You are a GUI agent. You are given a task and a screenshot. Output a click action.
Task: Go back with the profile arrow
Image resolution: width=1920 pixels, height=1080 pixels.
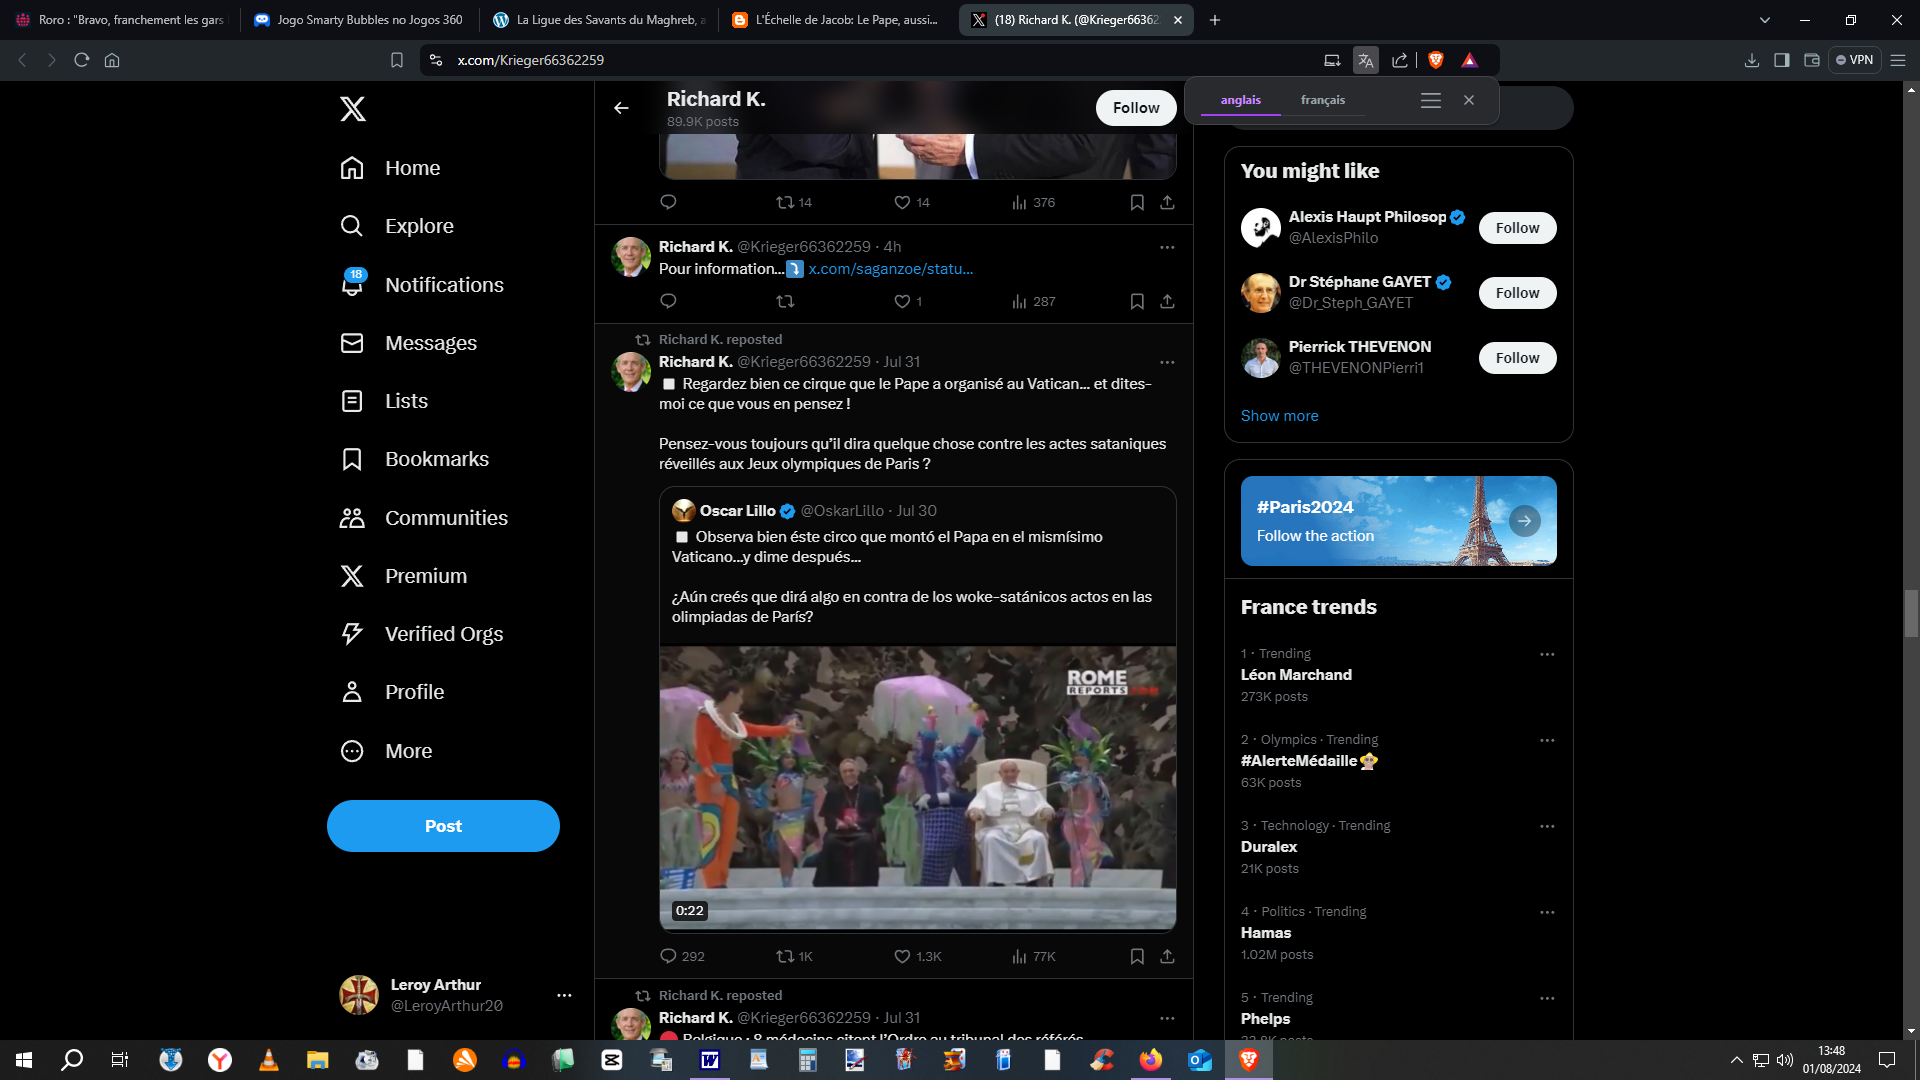click(621, 108)
